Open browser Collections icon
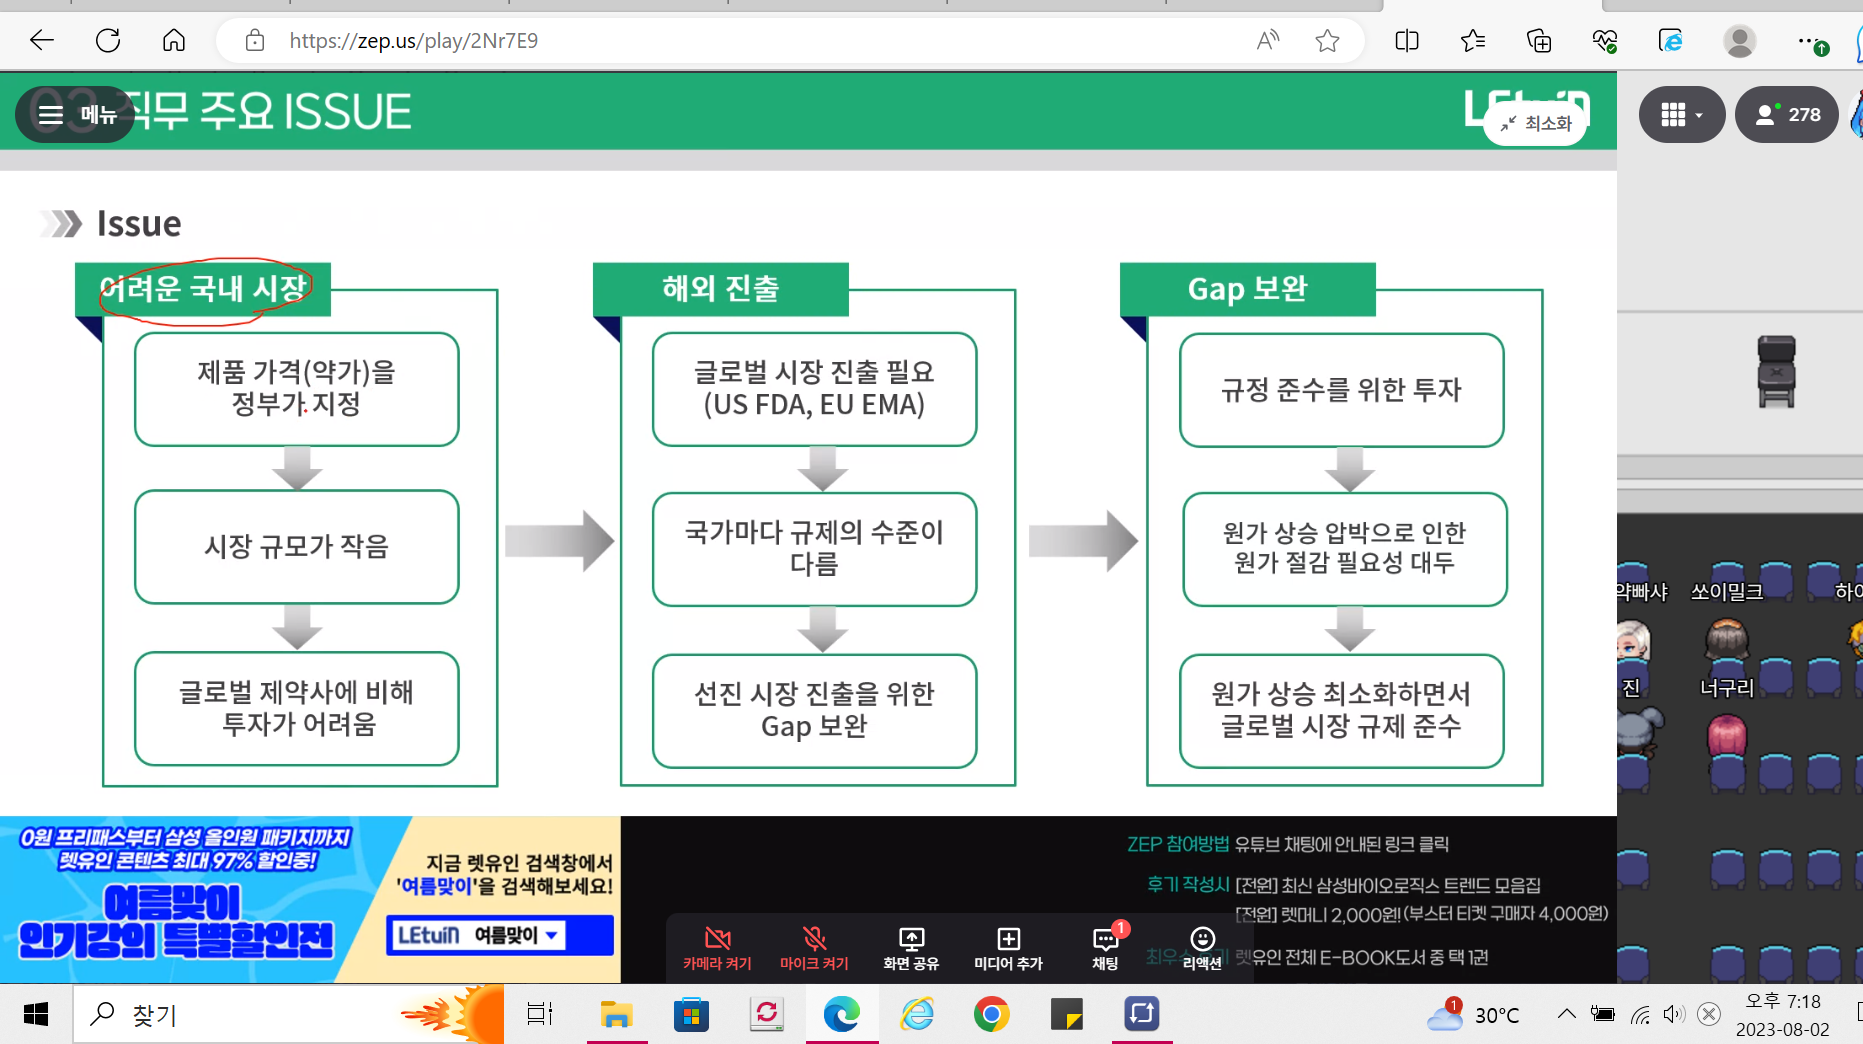This screenshot has height=1044, width=1863. 1539,41
